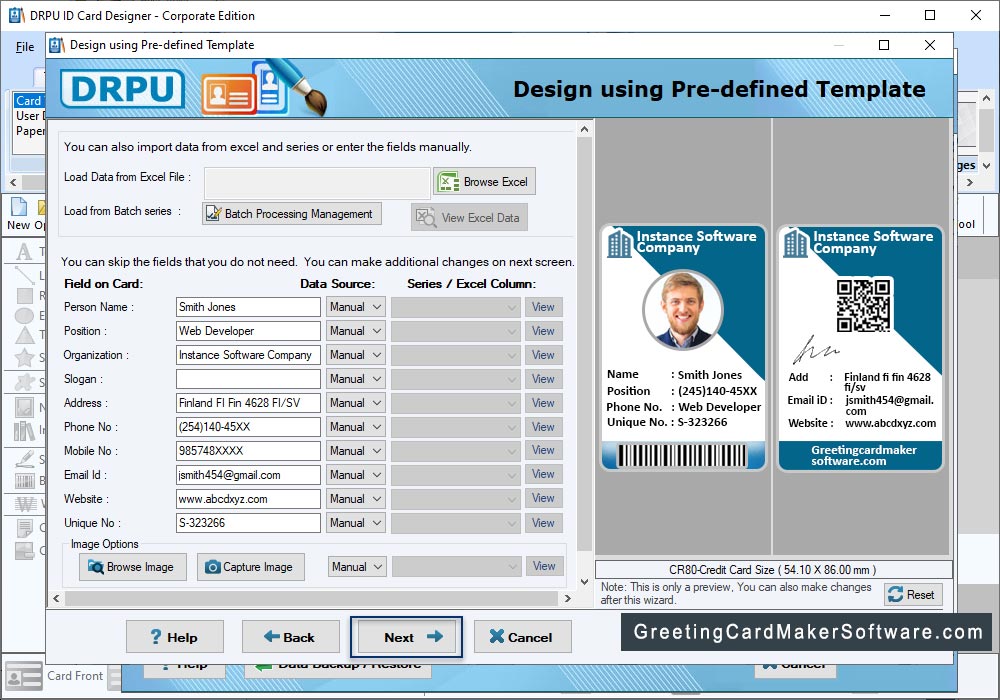The width and height of the screenshot is (1000, 700).
Task: Go Back to previous wizard step
Action: (x=290, y=637)
